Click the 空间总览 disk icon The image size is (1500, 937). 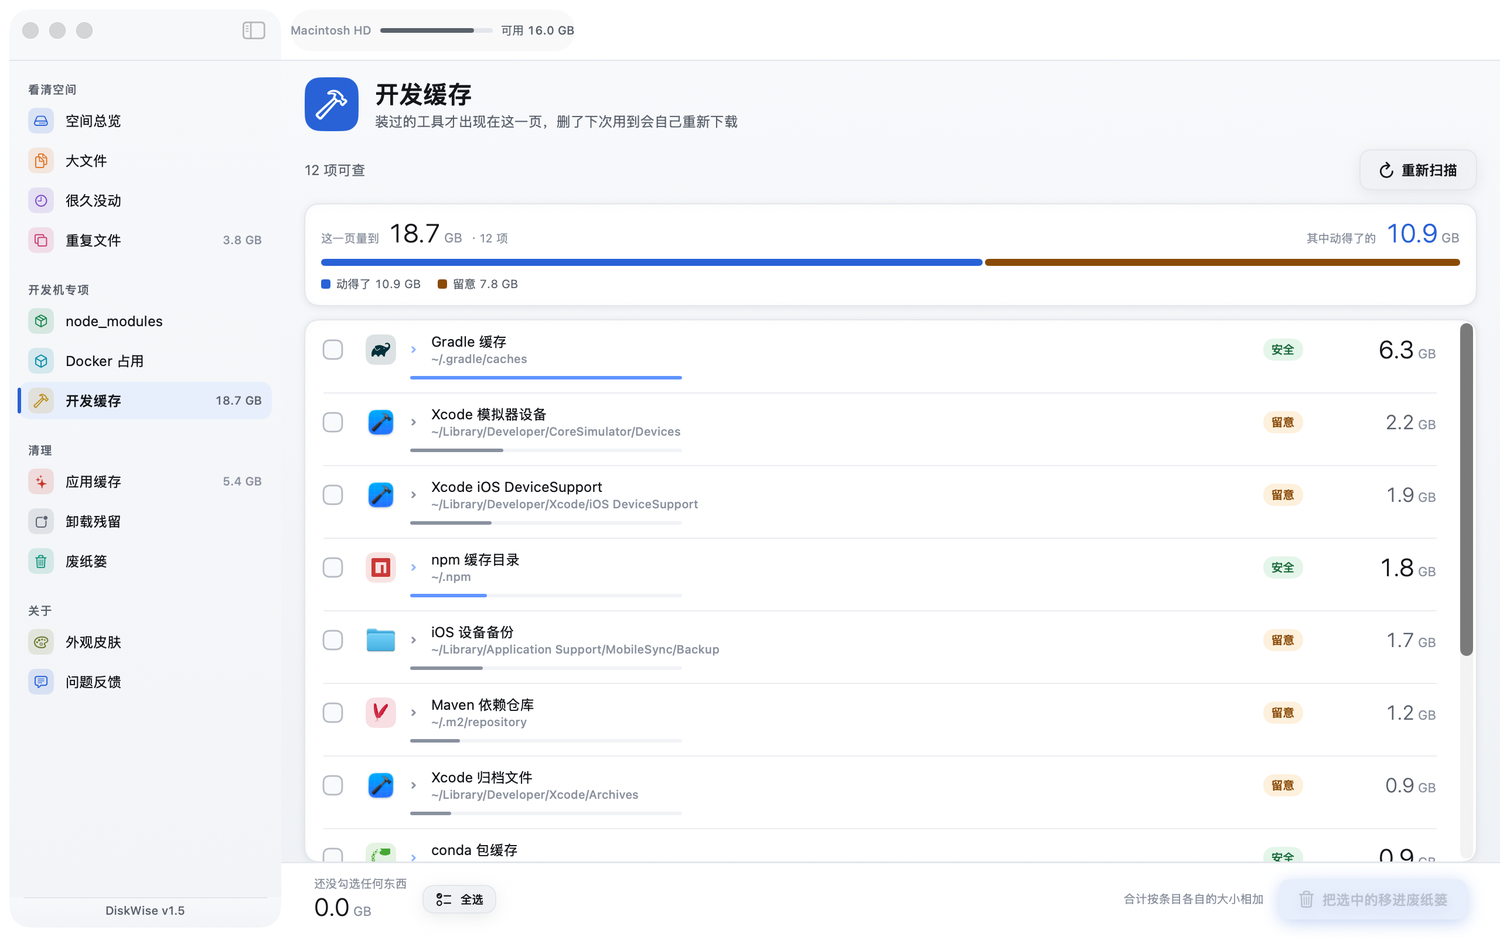click(x=41, y=121)
